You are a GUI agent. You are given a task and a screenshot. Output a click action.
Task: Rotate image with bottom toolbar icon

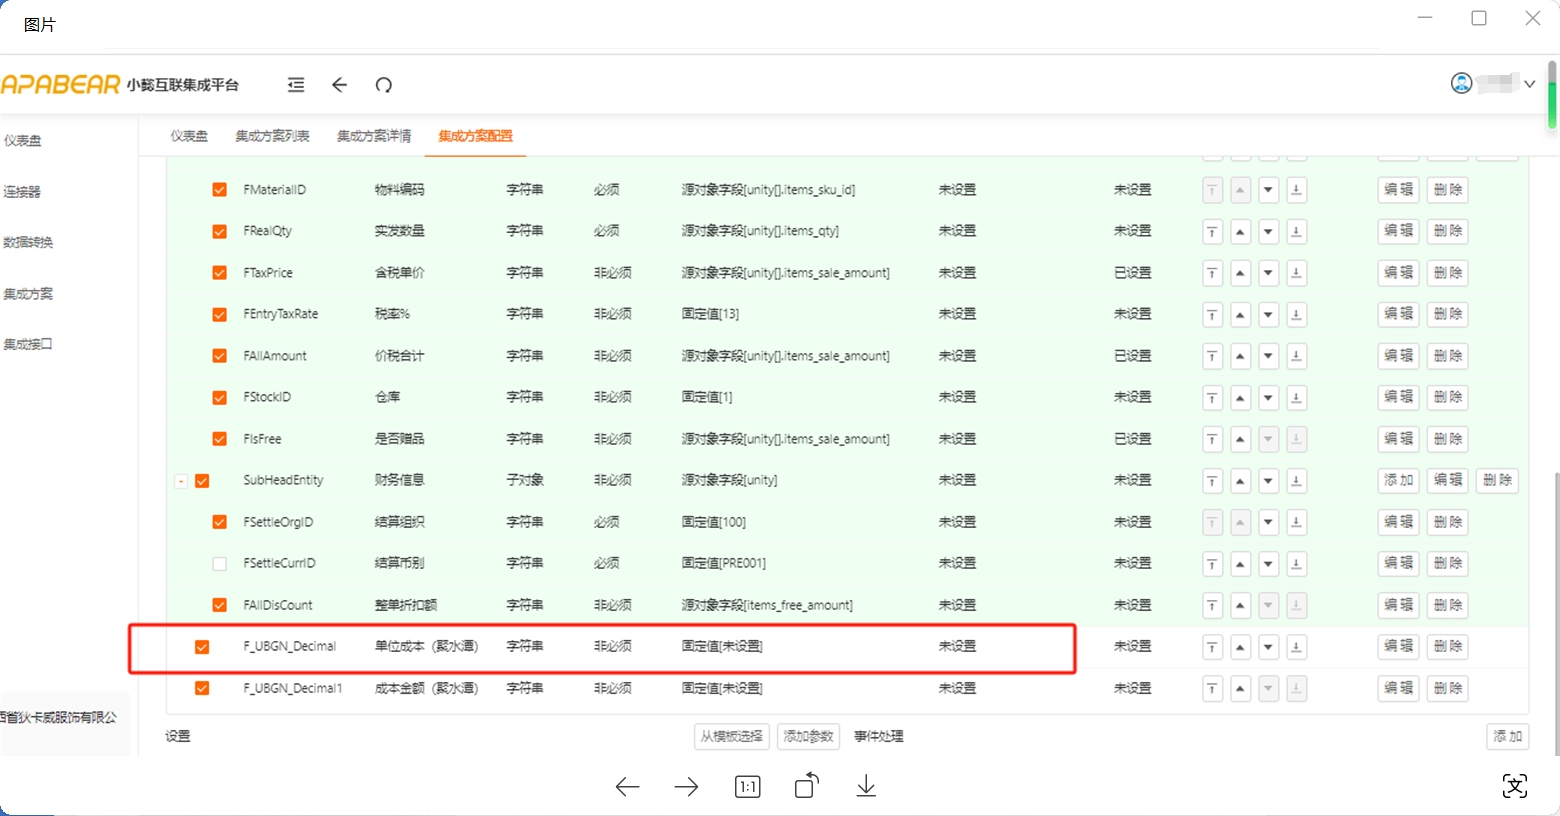[x=806, y=787]
